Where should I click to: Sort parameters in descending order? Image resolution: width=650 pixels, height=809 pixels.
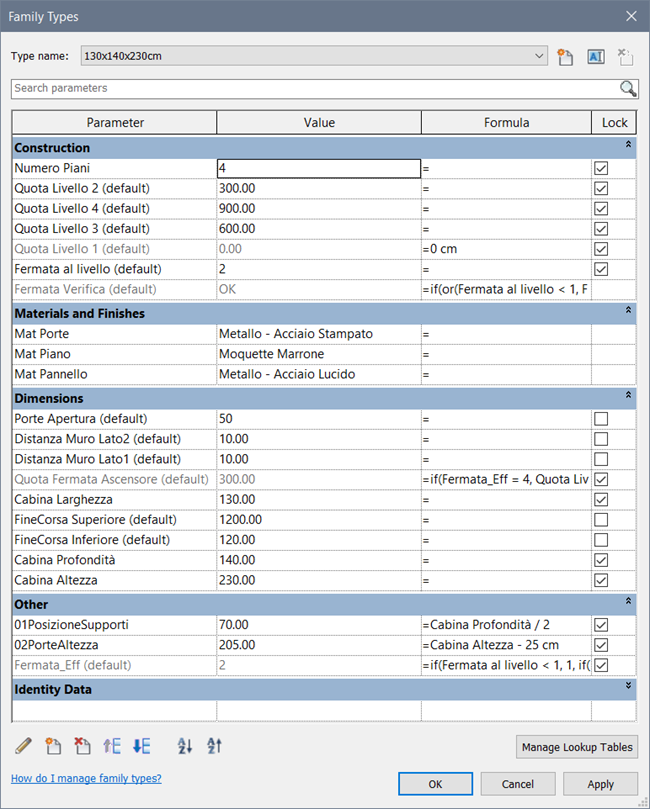[214, 746]
